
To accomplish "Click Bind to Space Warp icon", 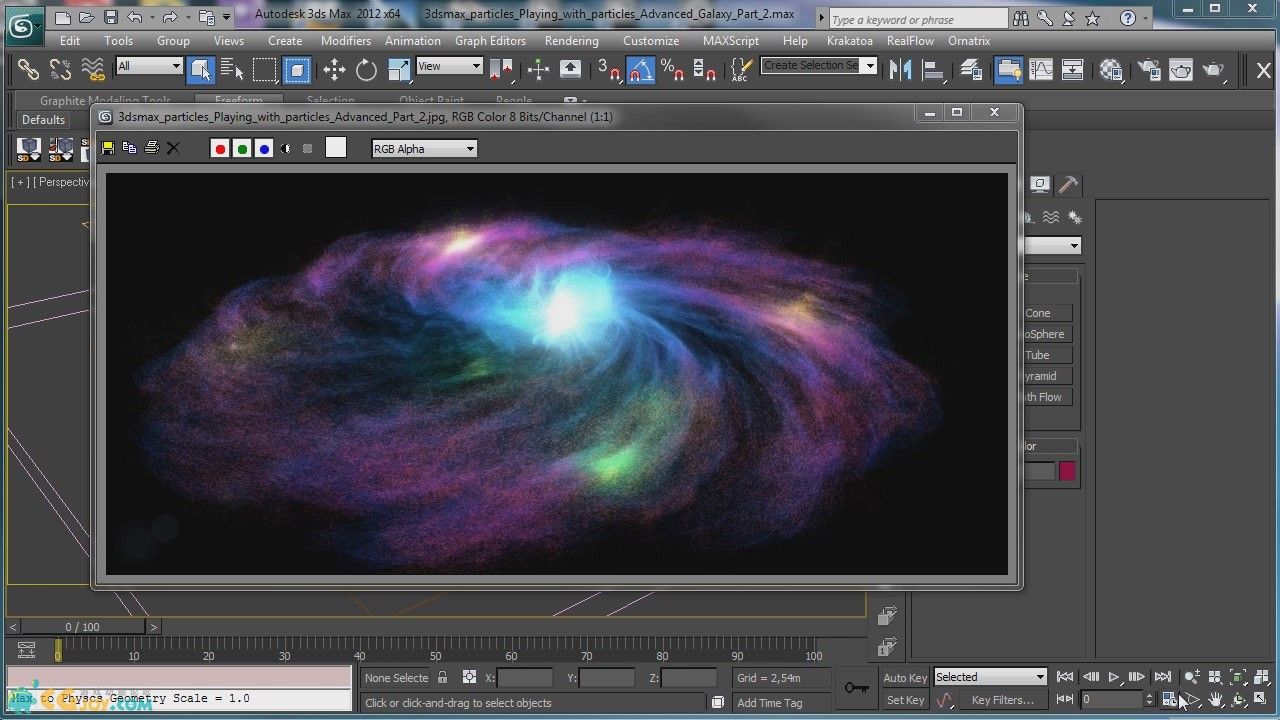I will [93, 69].
